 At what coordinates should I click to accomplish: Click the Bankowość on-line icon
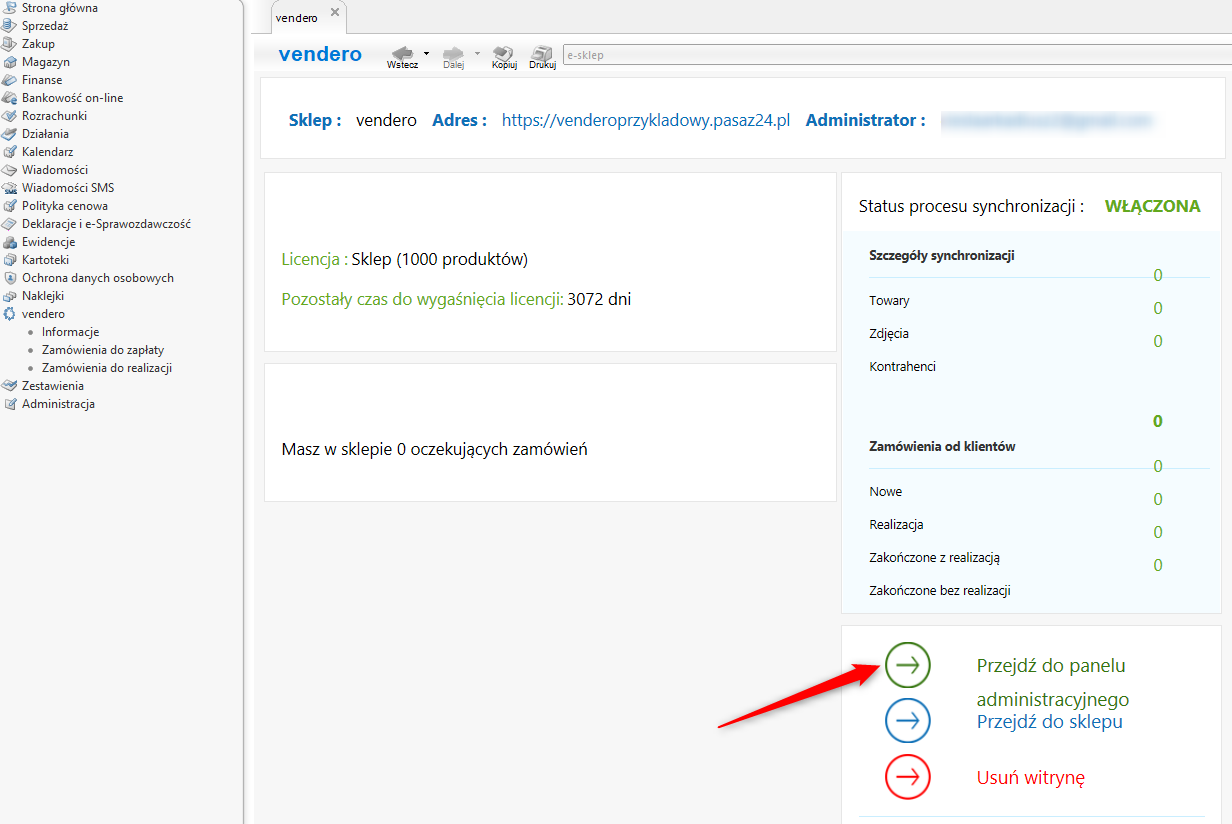point(10,98)
